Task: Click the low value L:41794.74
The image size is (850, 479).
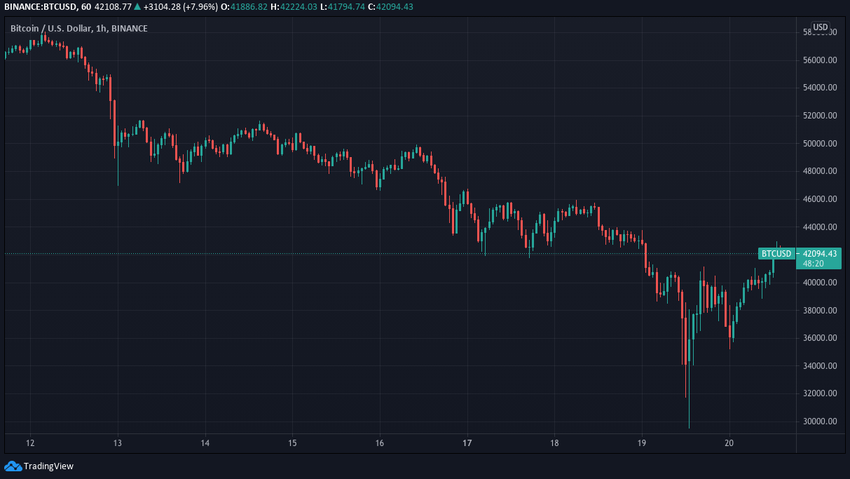Action: pyautogui.click(x=343, y=7)
